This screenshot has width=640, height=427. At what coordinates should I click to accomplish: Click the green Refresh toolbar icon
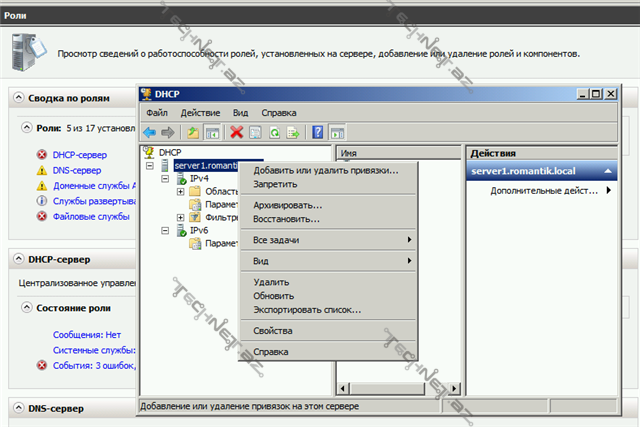[x=274, y=132]
